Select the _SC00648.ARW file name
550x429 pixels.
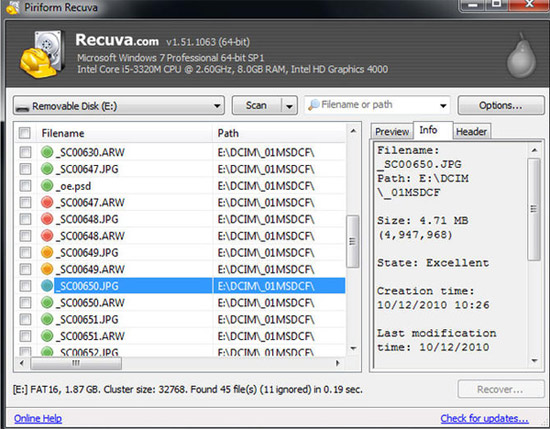(x=90, y=236)
